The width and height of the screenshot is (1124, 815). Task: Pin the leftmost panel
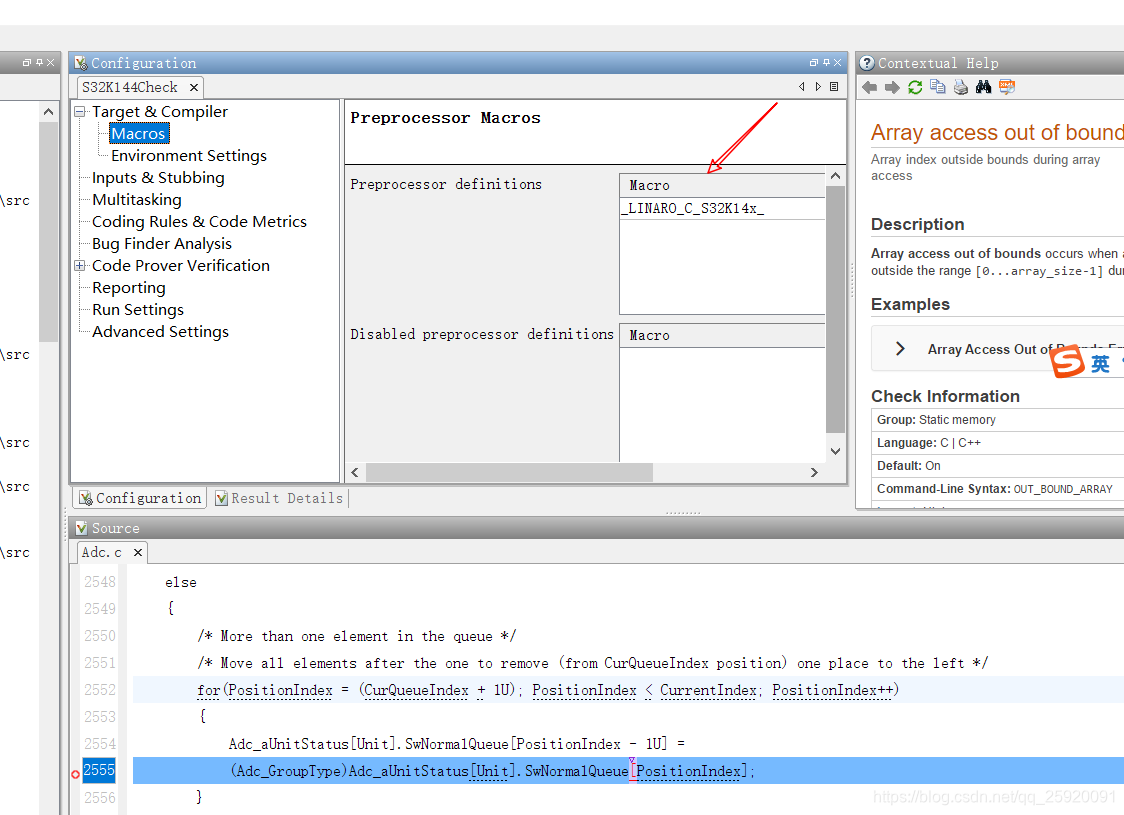(39, 63)
